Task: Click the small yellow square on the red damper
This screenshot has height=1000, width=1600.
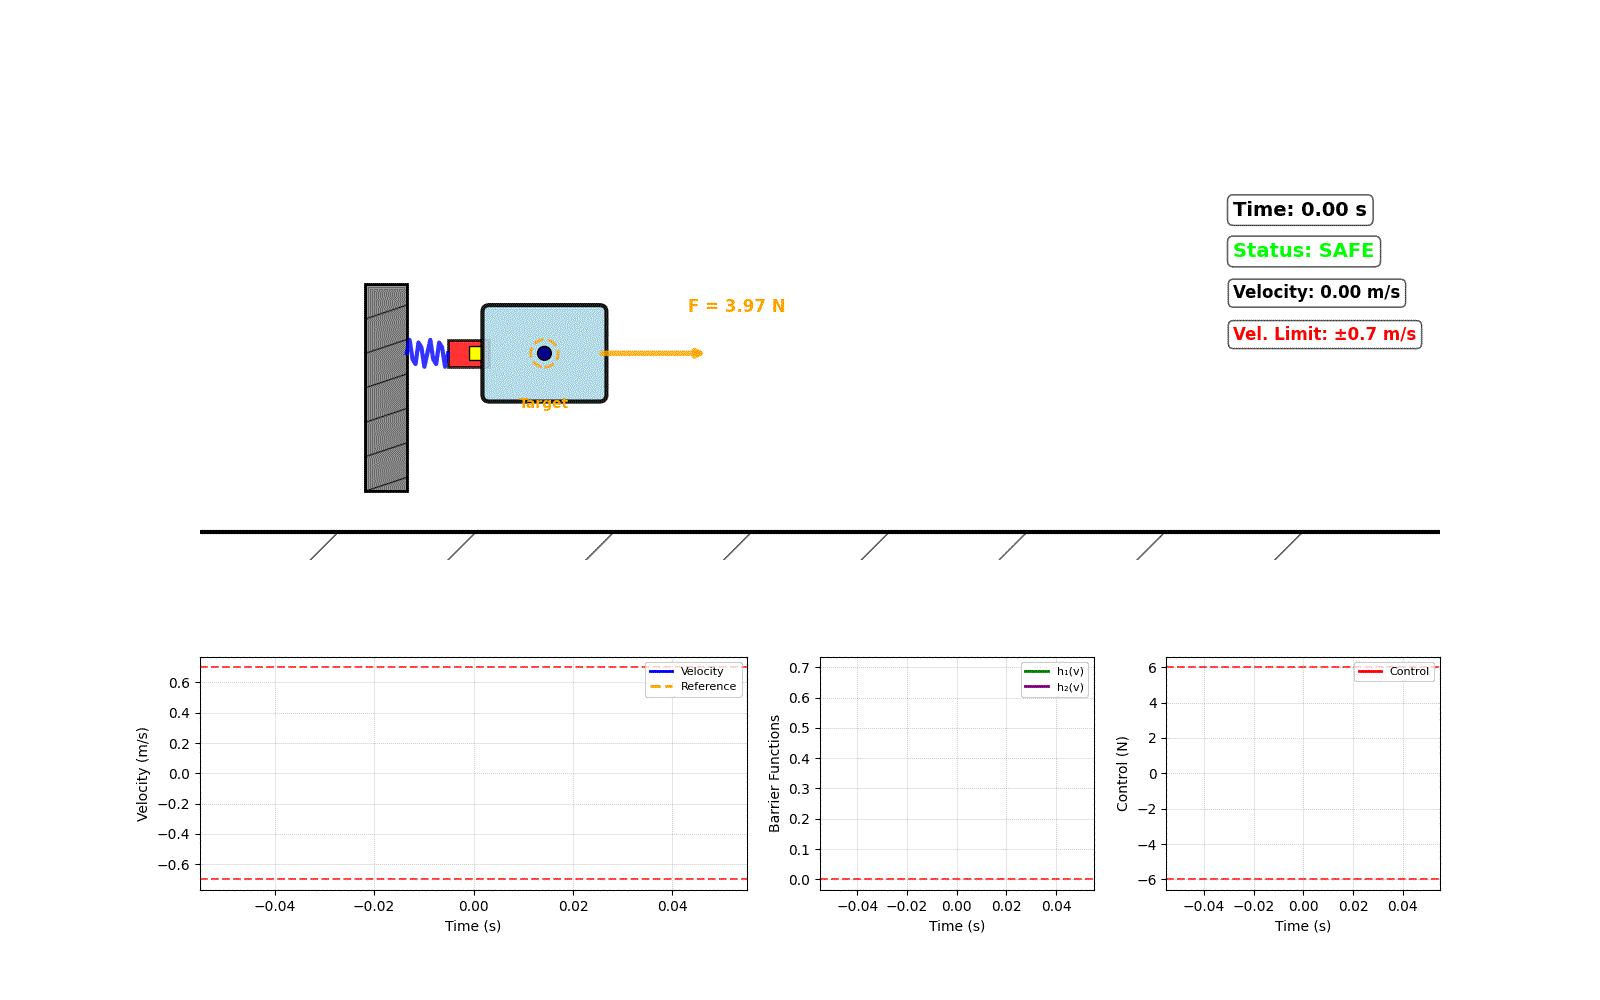Action: (475, 353)
